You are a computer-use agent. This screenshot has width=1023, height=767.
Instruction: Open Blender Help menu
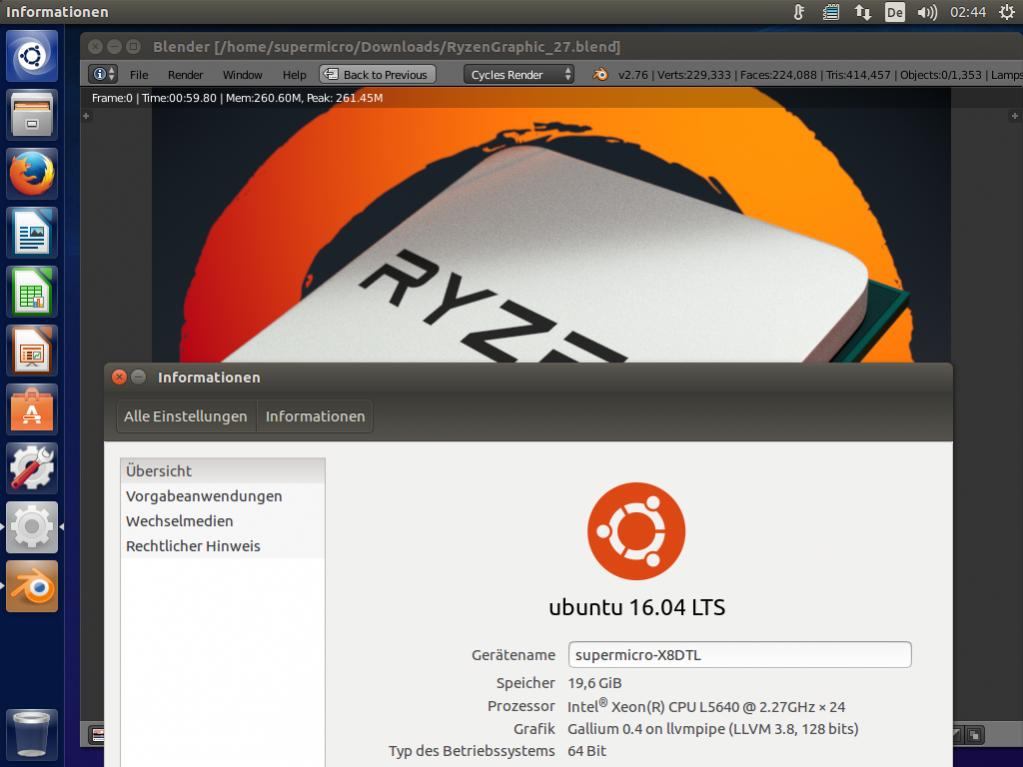tap(294, 74)
